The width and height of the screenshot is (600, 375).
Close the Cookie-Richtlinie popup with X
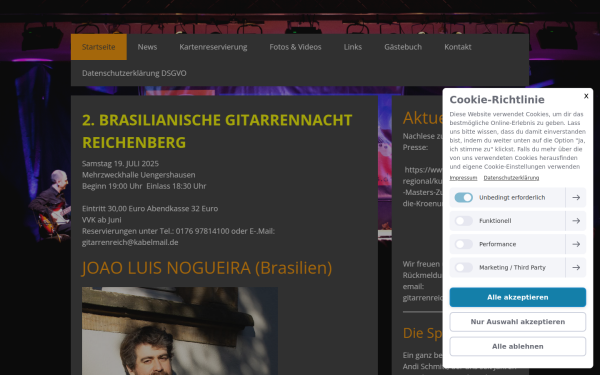tap(586, 96)
